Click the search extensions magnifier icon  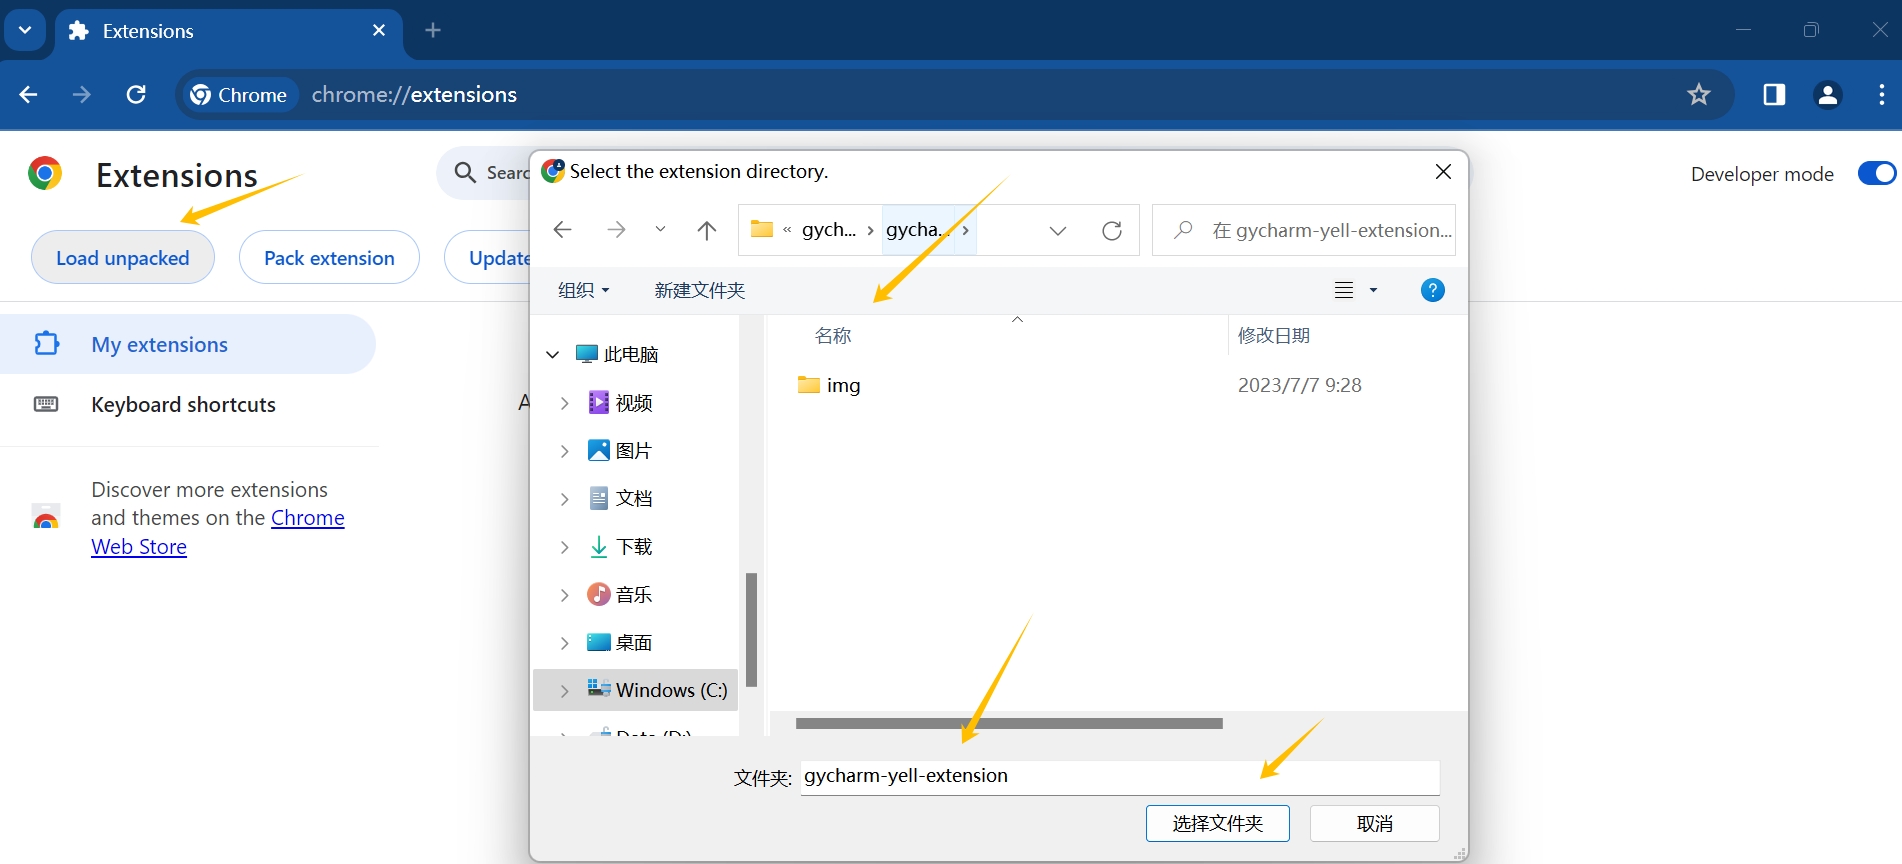[x=465, y=173]
